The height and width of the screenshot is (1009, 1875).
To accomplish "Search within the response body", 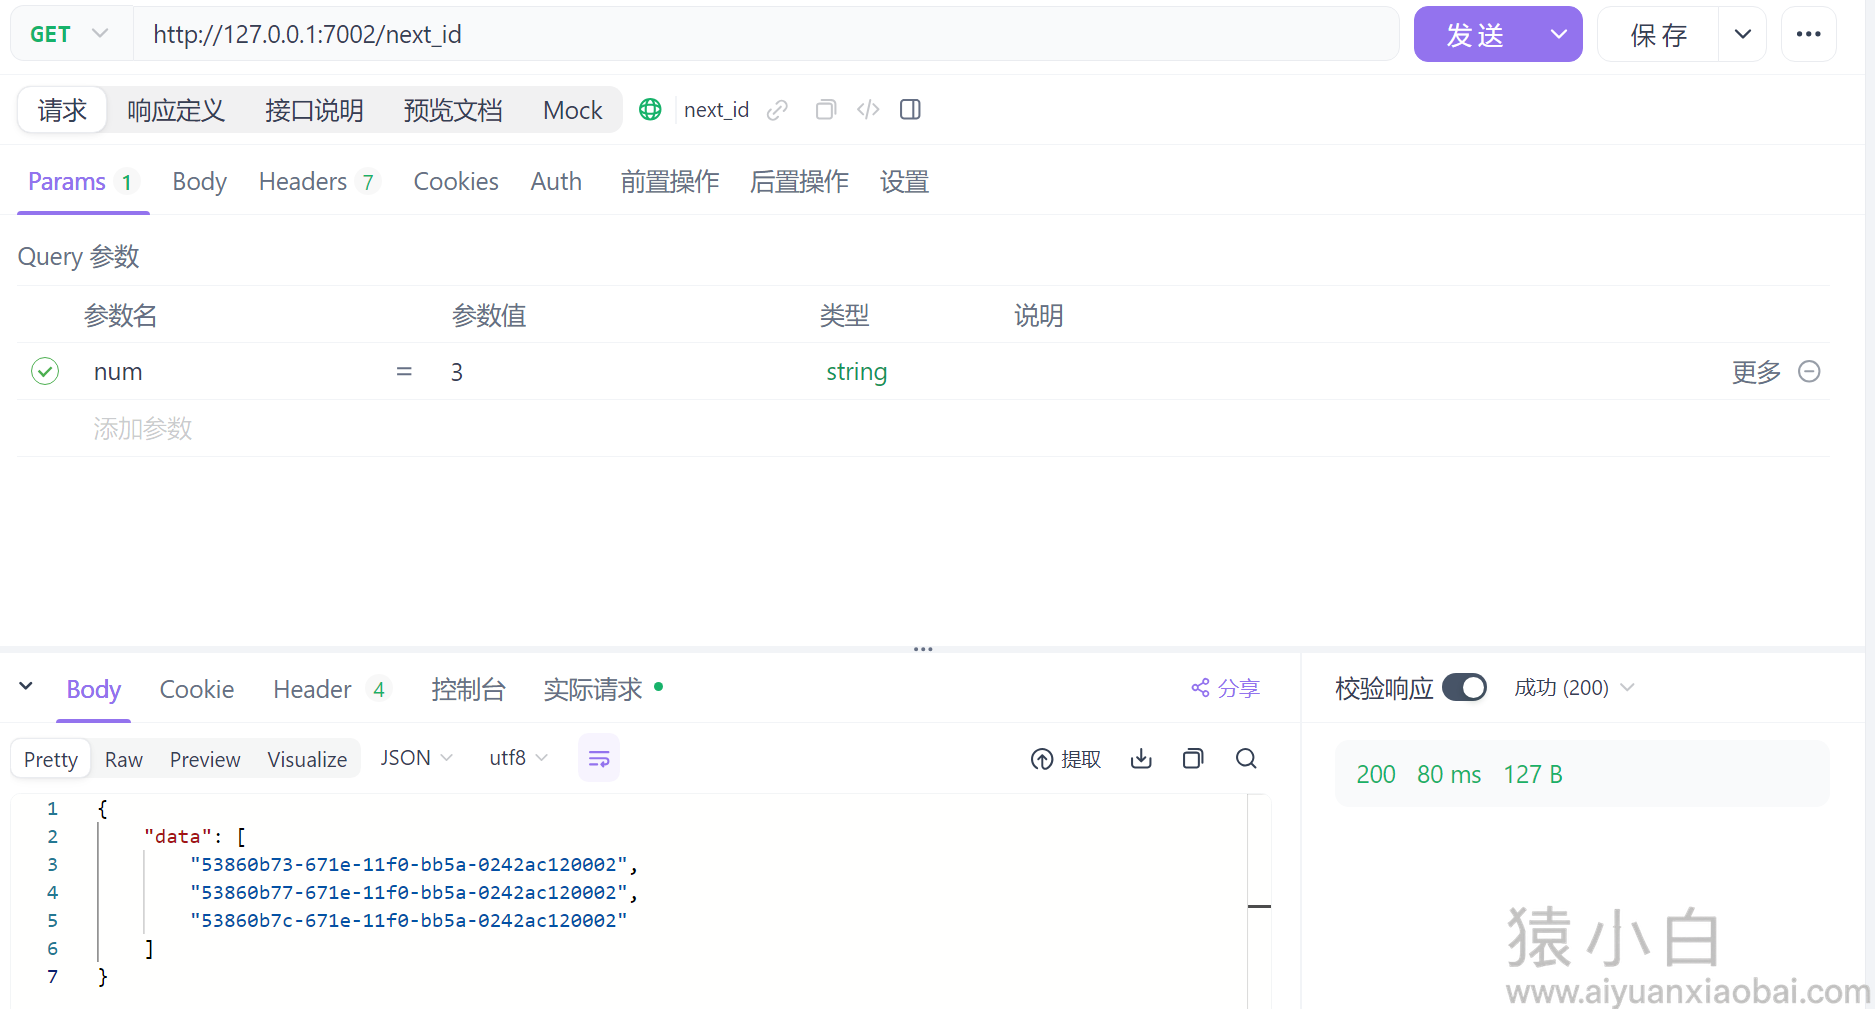I will coord(1246,759).
